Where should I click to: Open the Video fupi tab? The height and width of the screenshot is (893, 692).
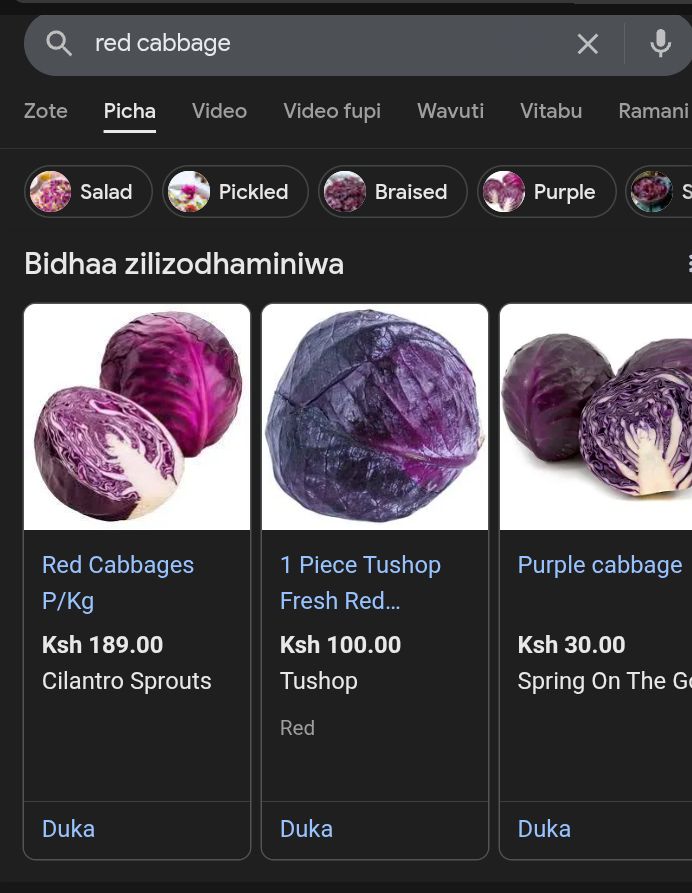tap(332, 111)
